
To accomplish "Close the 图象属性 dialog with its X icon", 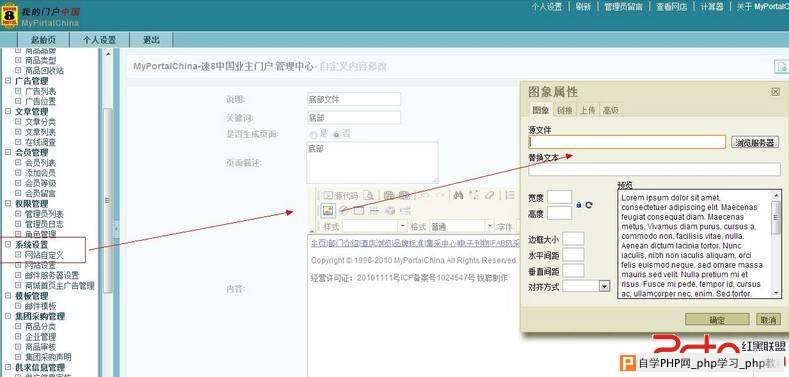I will point(775,92).
